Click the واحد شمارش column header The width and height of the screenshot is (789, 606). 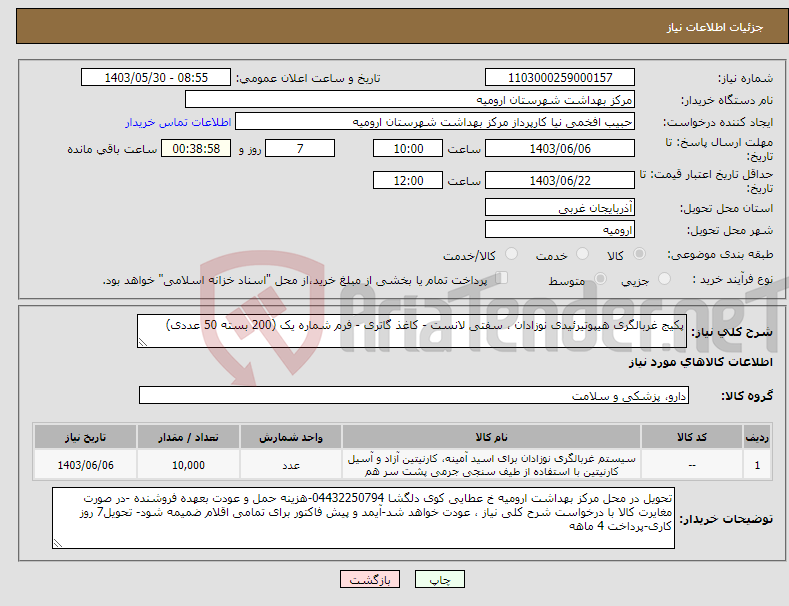[291, 436]
